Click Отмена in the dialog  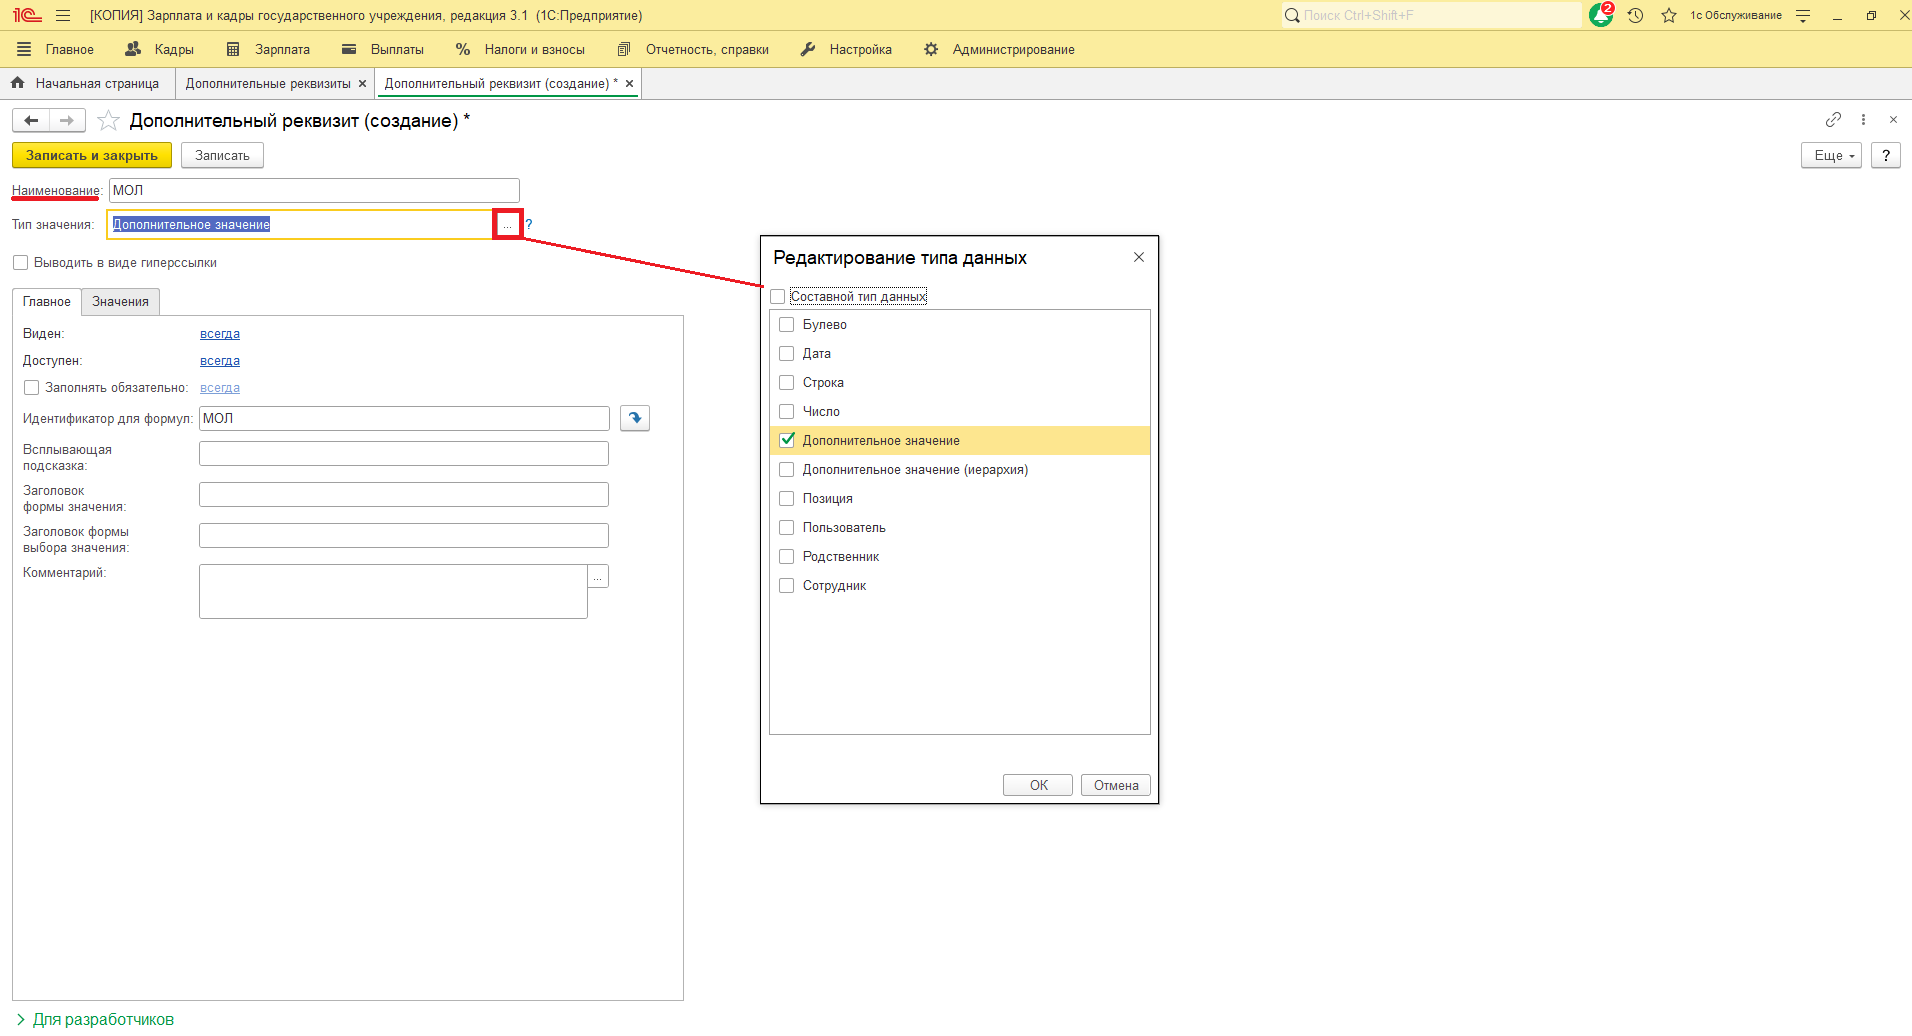click(1116, 786)
